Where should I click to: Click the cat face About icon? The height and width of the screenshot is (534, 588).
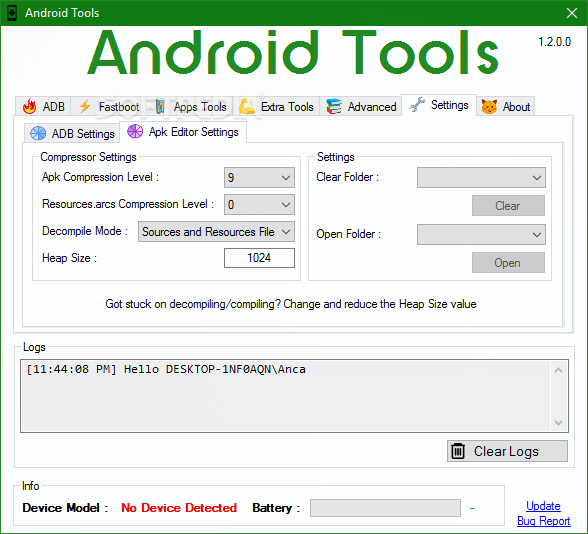[x=489, y=107]
